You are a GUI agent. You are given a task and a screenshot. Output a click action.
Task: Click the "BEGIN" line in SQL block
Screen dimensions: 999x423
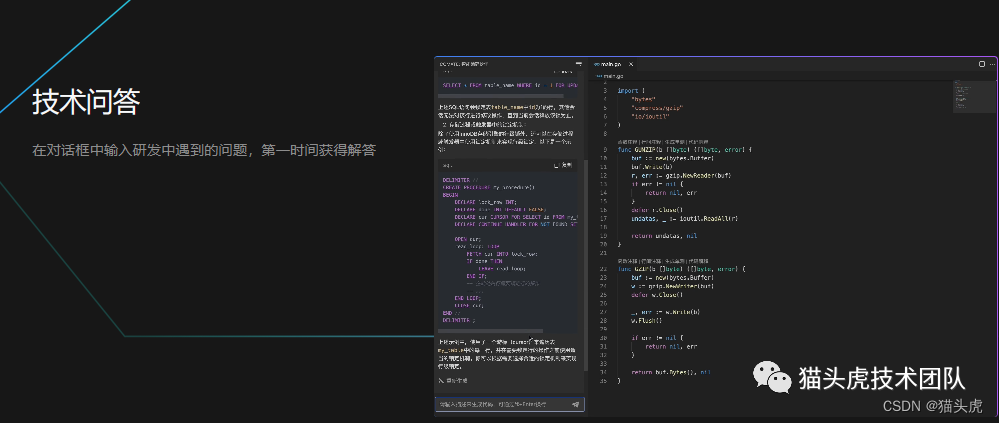pos(449,195)
